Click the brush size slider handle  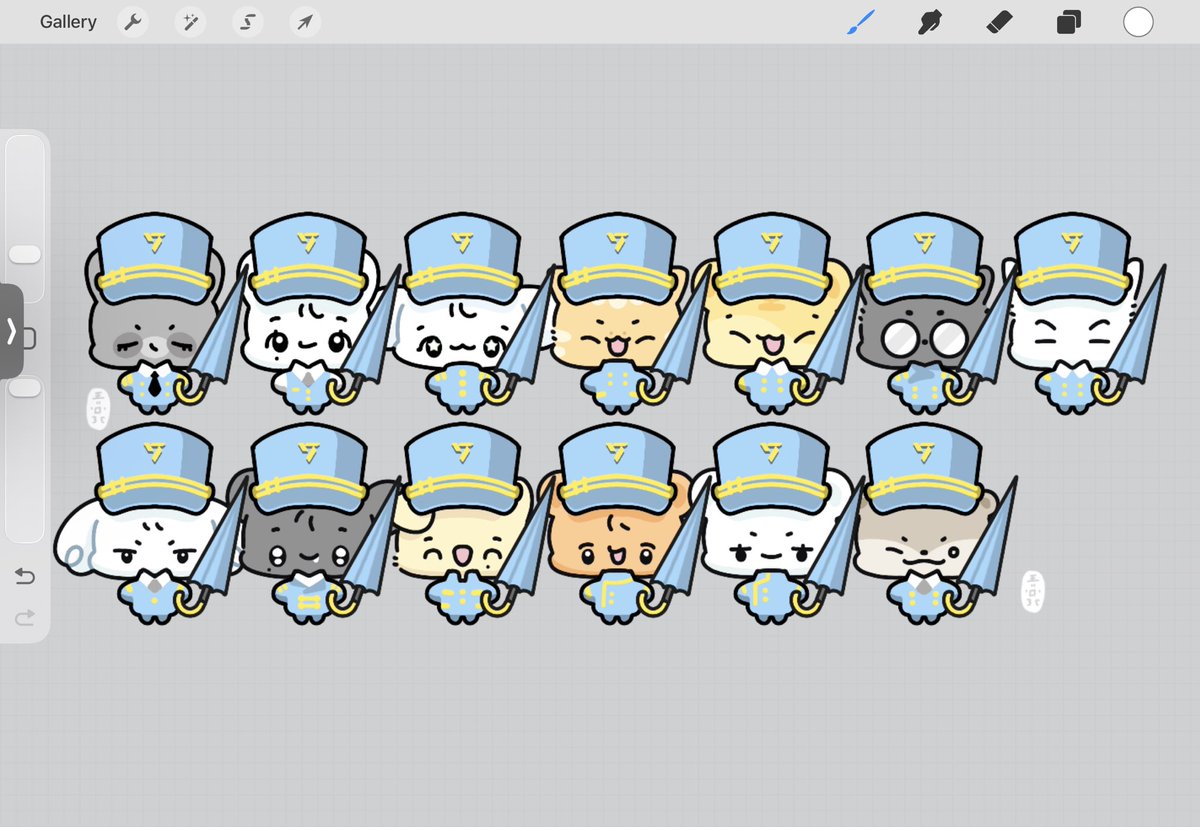(x=25, y=255)
